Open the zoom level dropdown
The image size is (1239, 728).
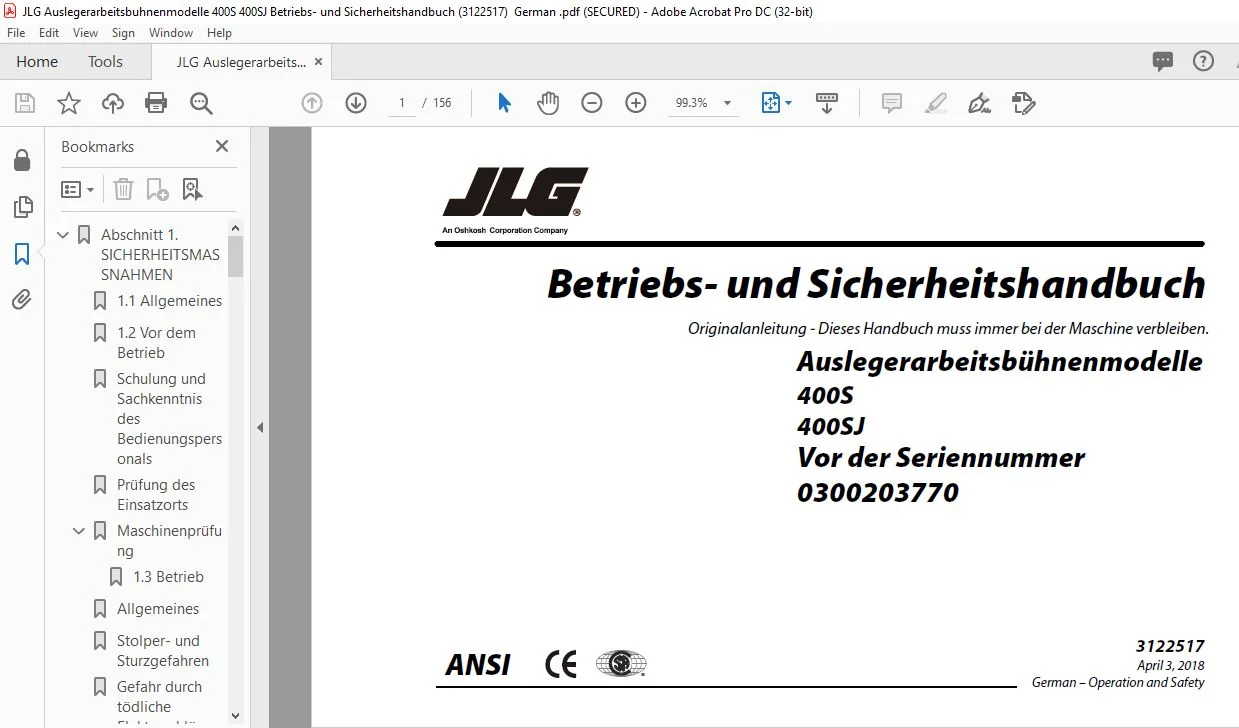pyautogui.click(x=727, y=103)
